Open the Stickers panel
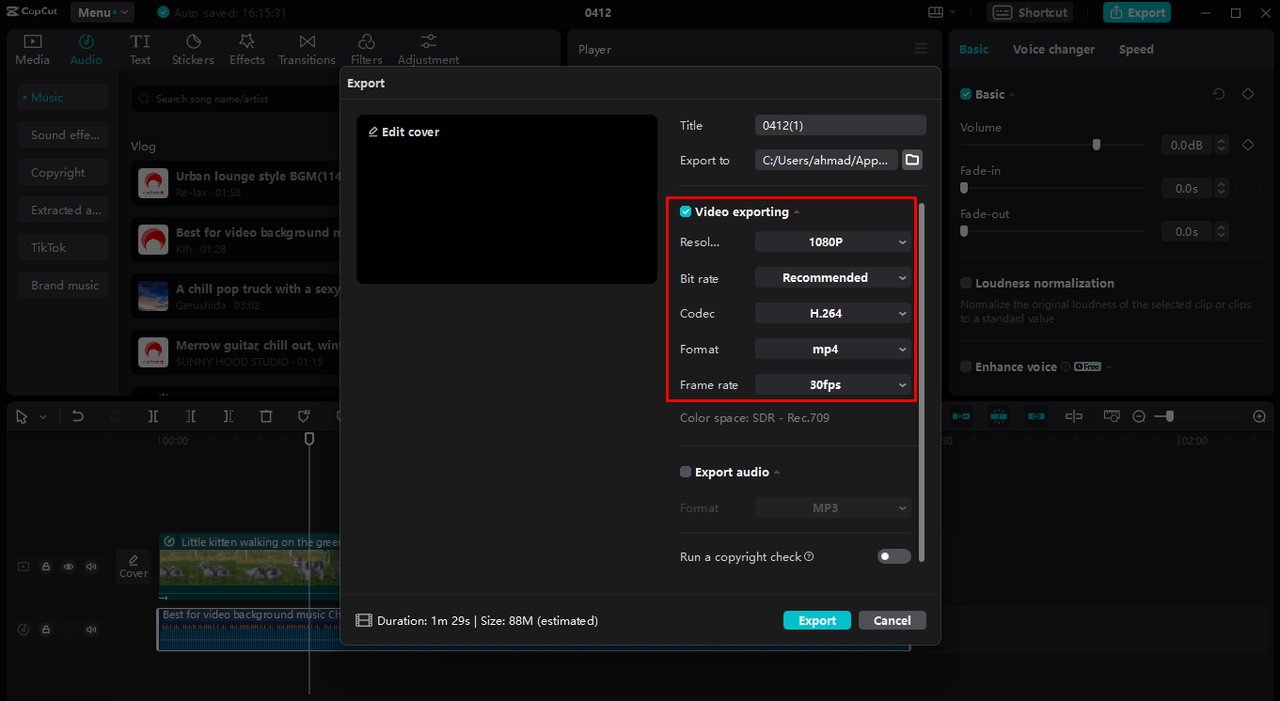 [193, 50]
